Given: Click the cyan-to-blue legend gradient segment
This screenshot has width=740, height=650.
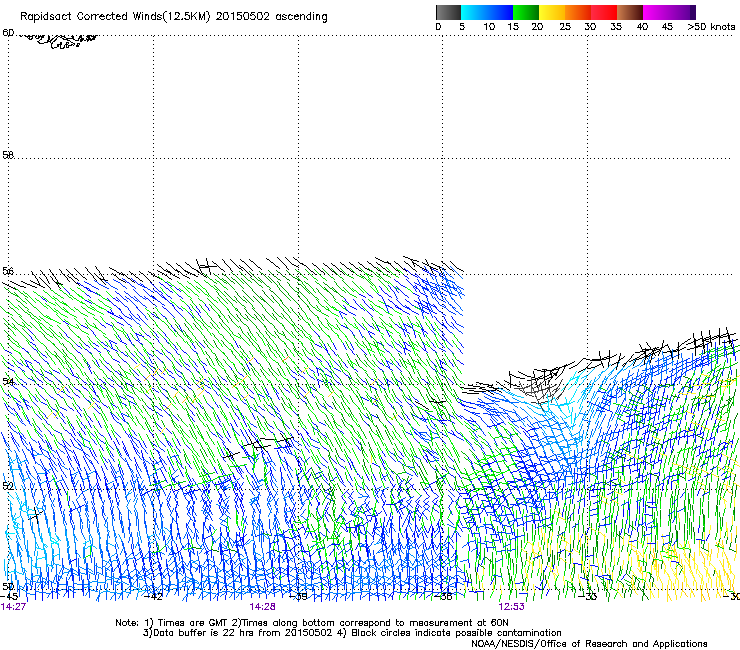Looking at the screenshot, I should (x=487, y=12).
